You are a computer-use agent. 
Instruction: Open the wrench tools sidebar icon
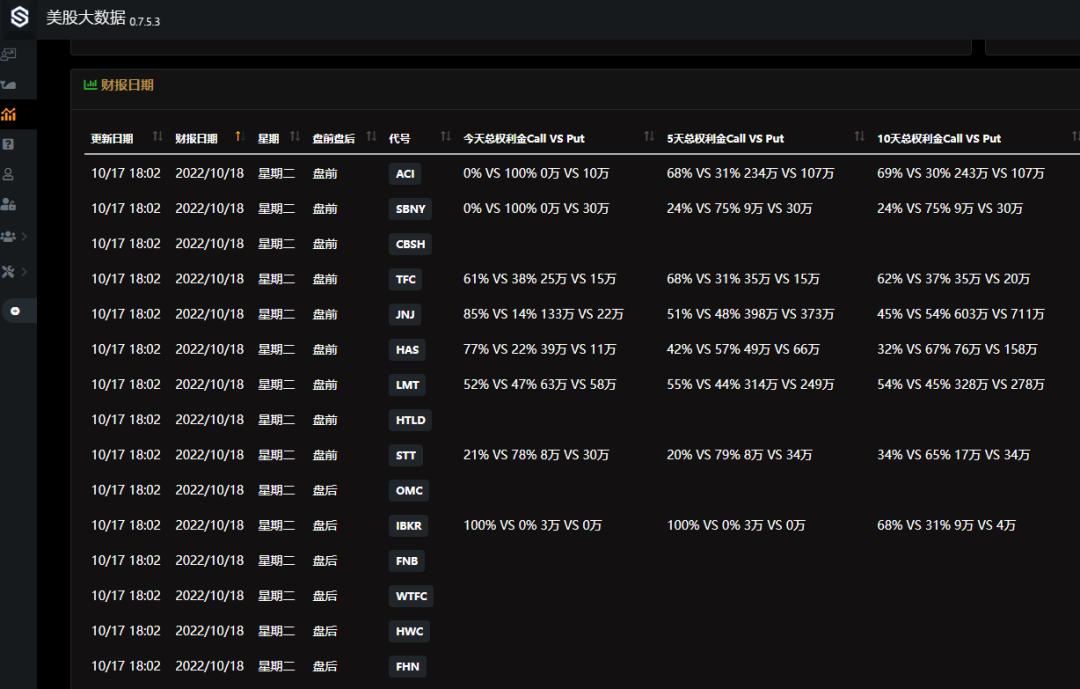pos(8,271)
